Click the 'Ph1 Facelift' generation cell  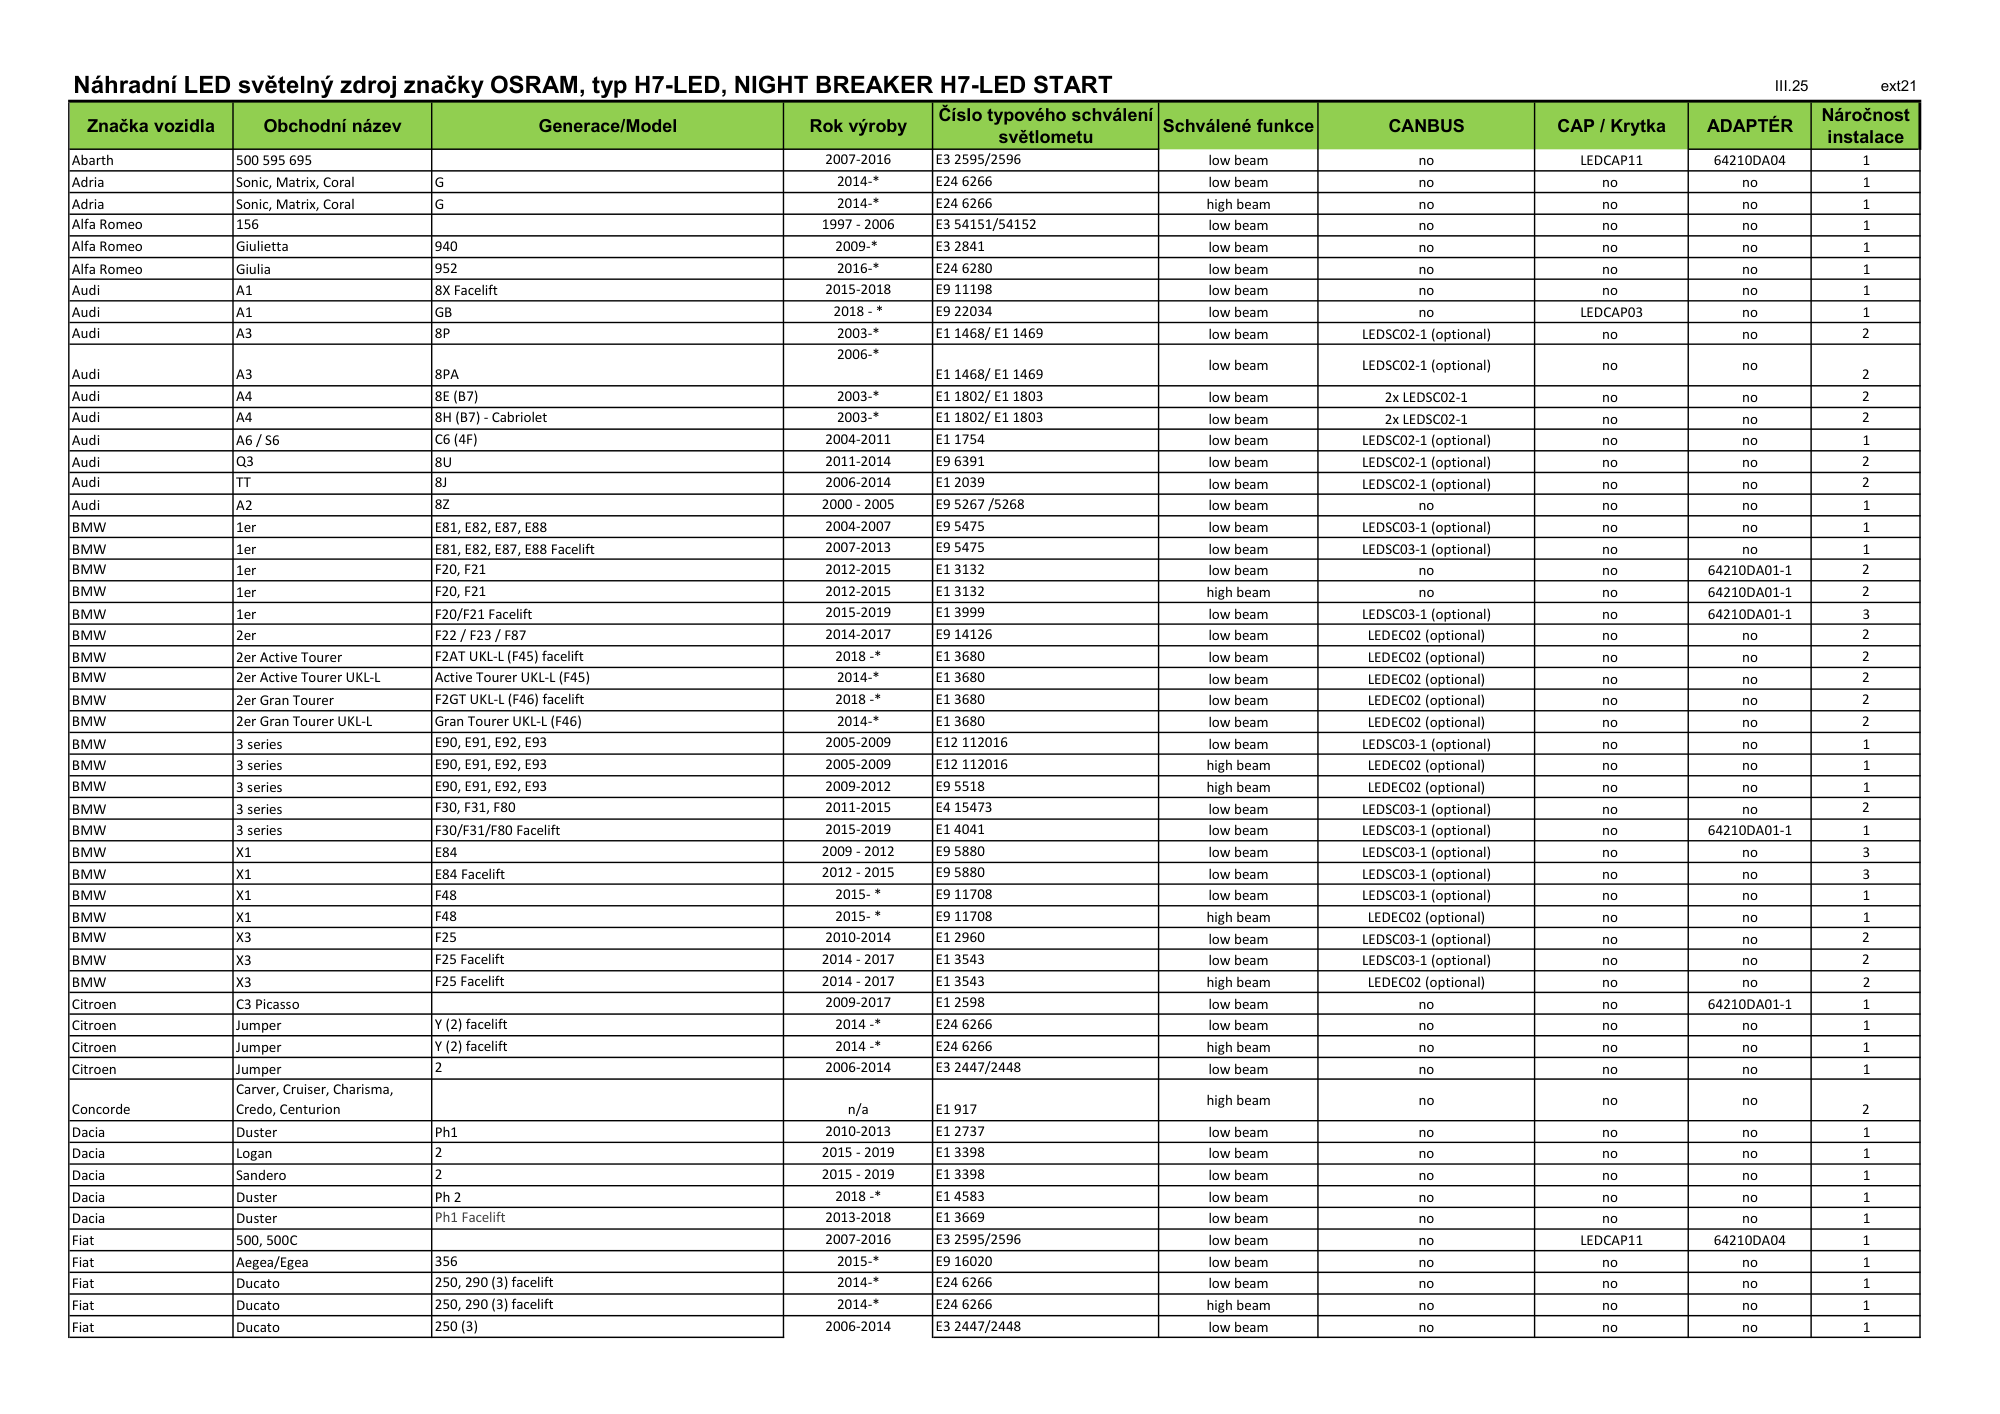[x=607, y=1218]
